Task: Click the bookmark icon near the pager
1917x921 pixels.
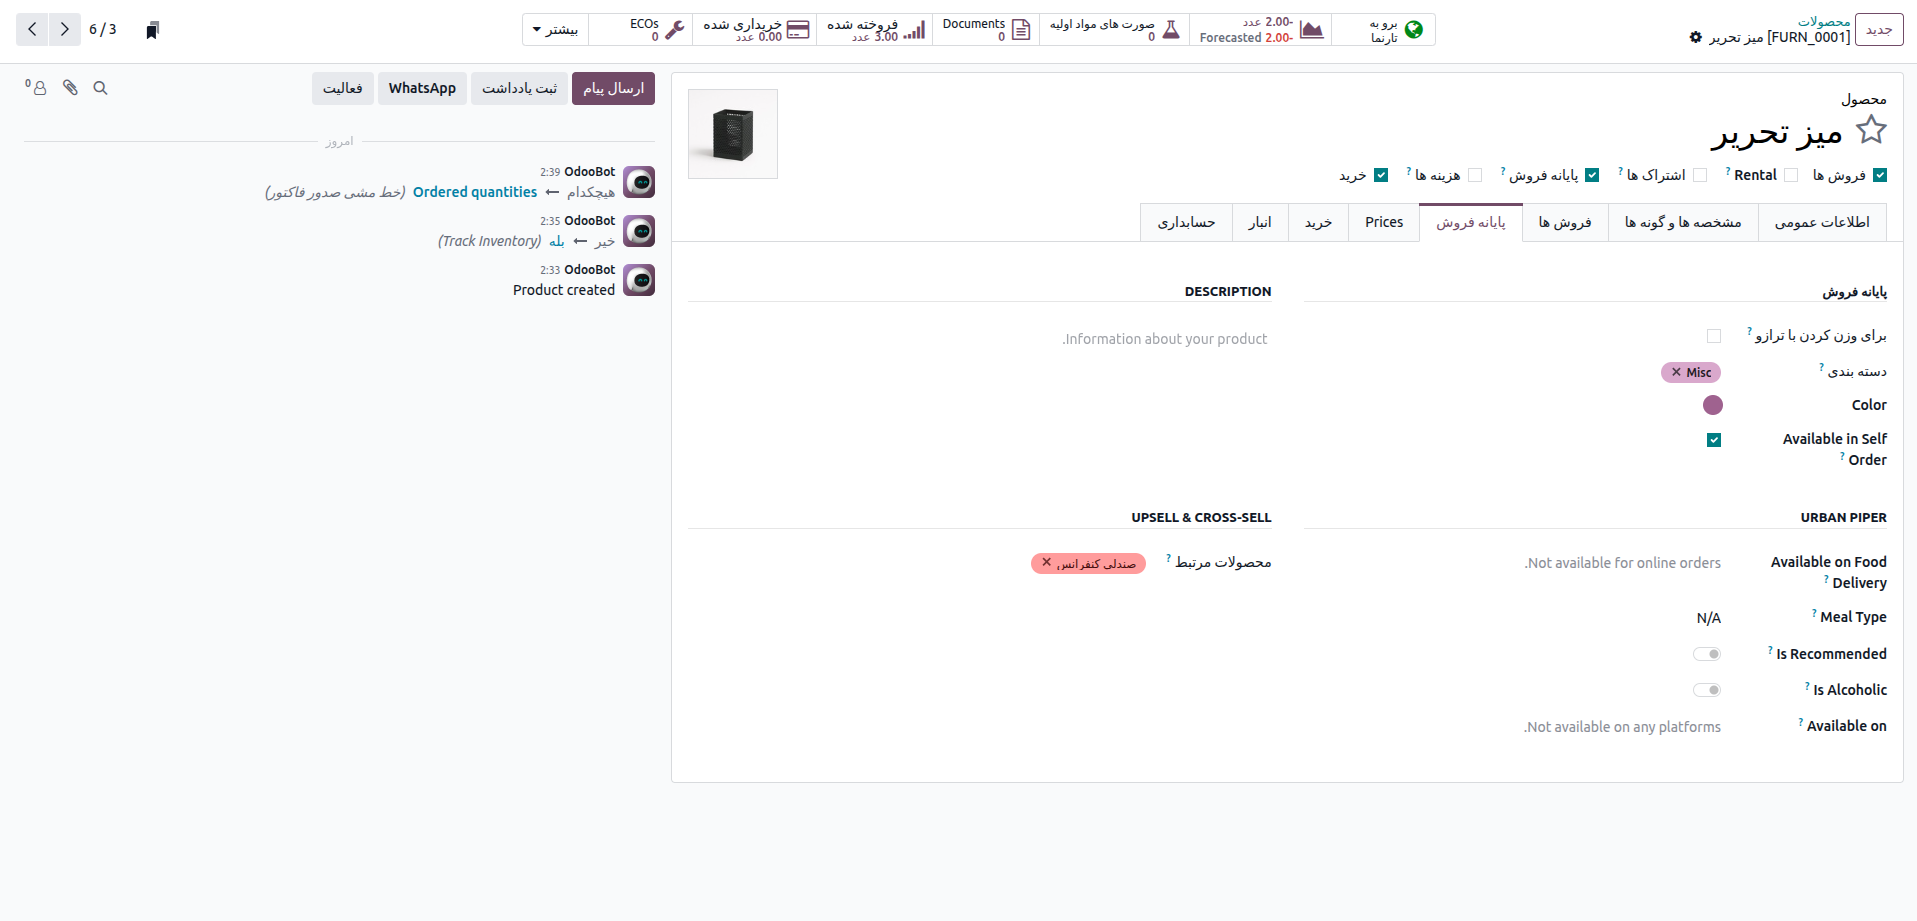Action: pyautogui.click(x=152, y=30)
